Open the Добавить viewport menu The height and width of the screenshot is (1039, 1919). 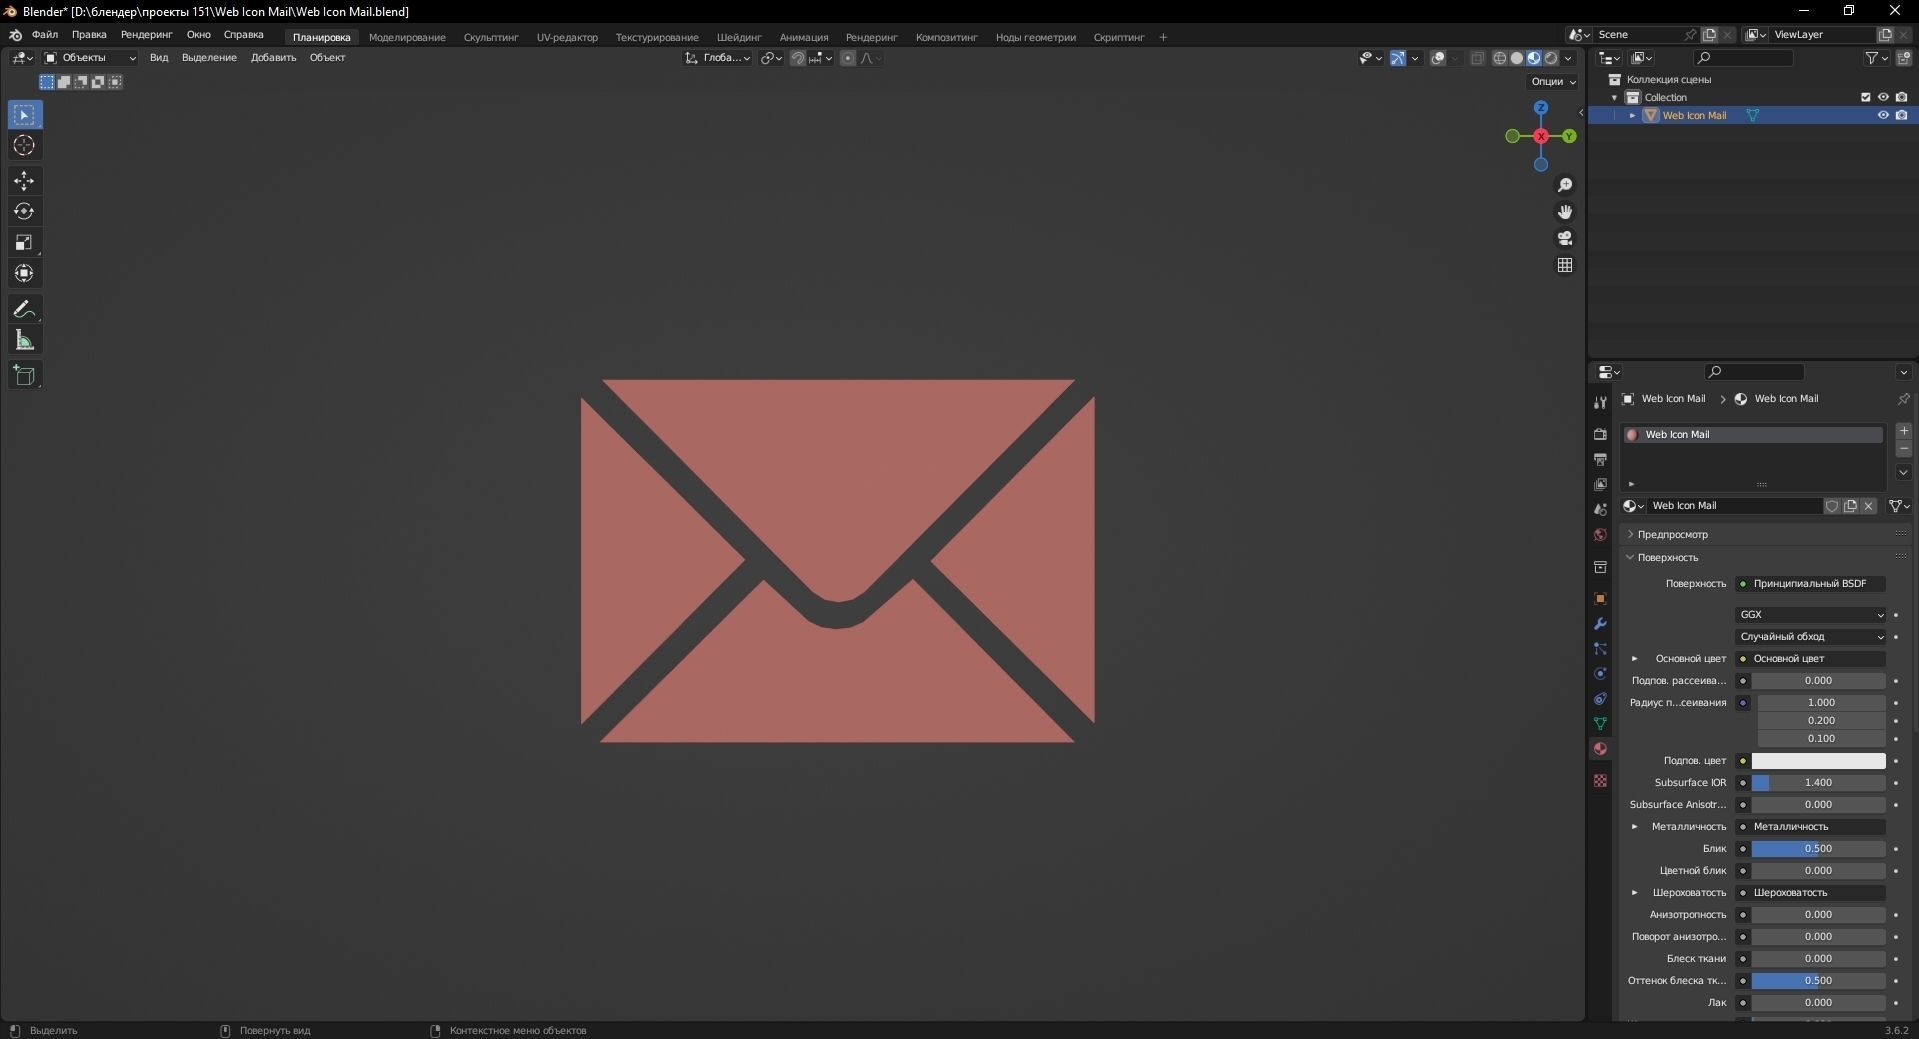tap(273, 58)
